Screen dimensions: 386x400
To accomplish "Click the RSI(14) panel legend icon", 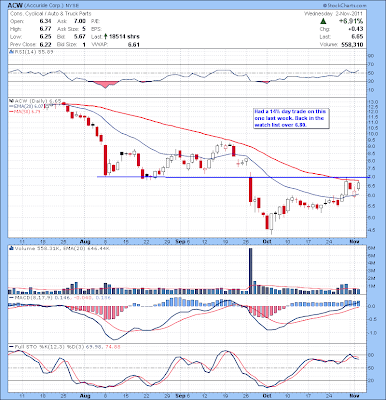I will 11,52.
